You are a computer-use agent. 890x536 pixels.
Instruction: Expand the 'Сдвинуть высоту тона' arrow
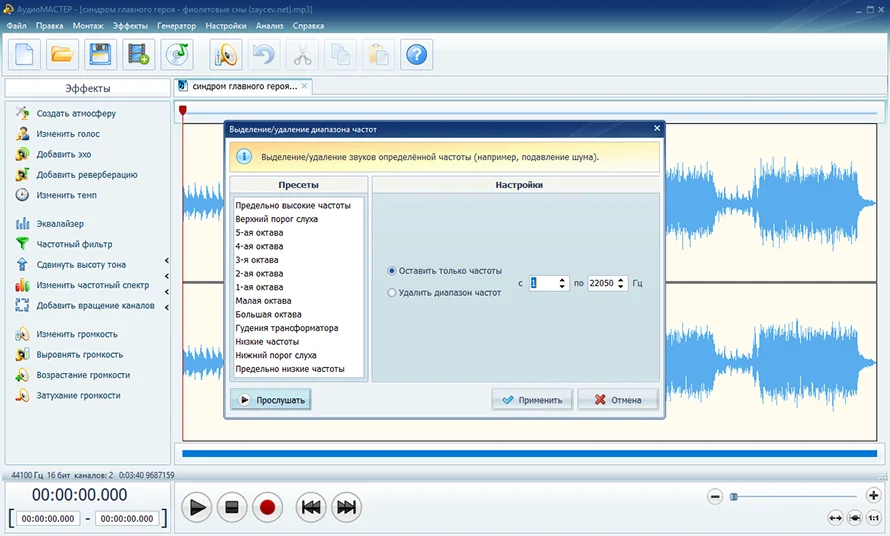(167, 261)
